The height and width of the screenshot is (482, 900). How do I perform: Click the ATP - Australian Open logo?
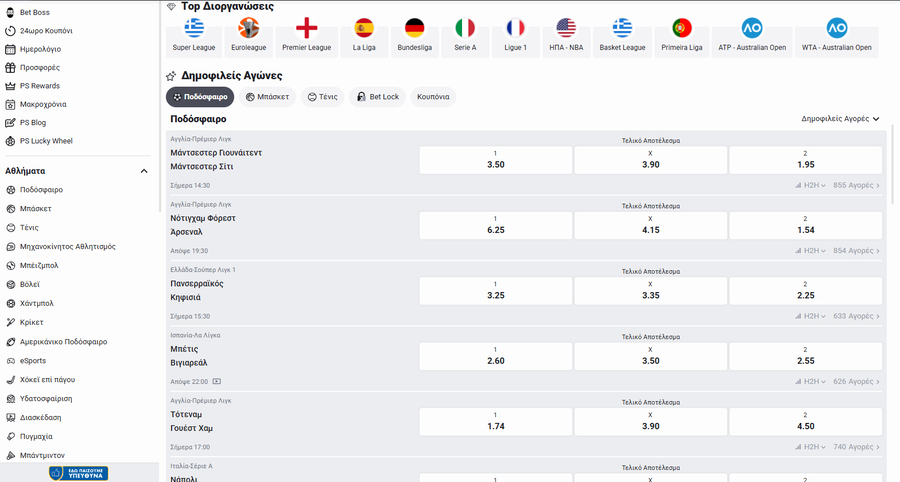point(752,29)
